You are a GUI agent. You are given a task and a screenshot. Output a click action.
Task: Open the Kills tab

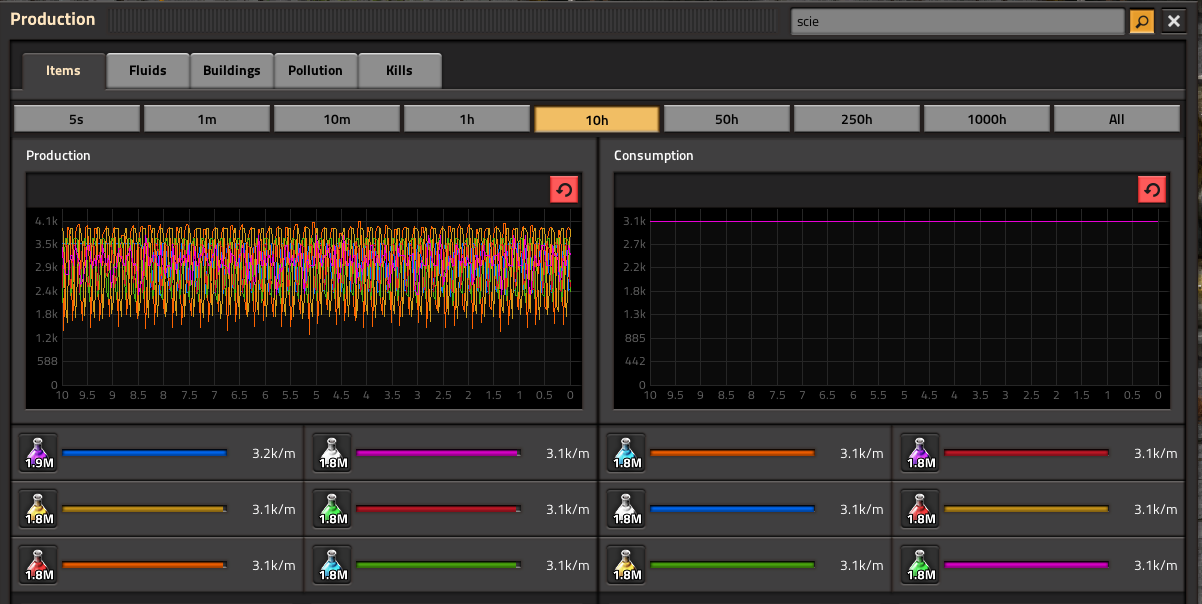tap(400, 71)
